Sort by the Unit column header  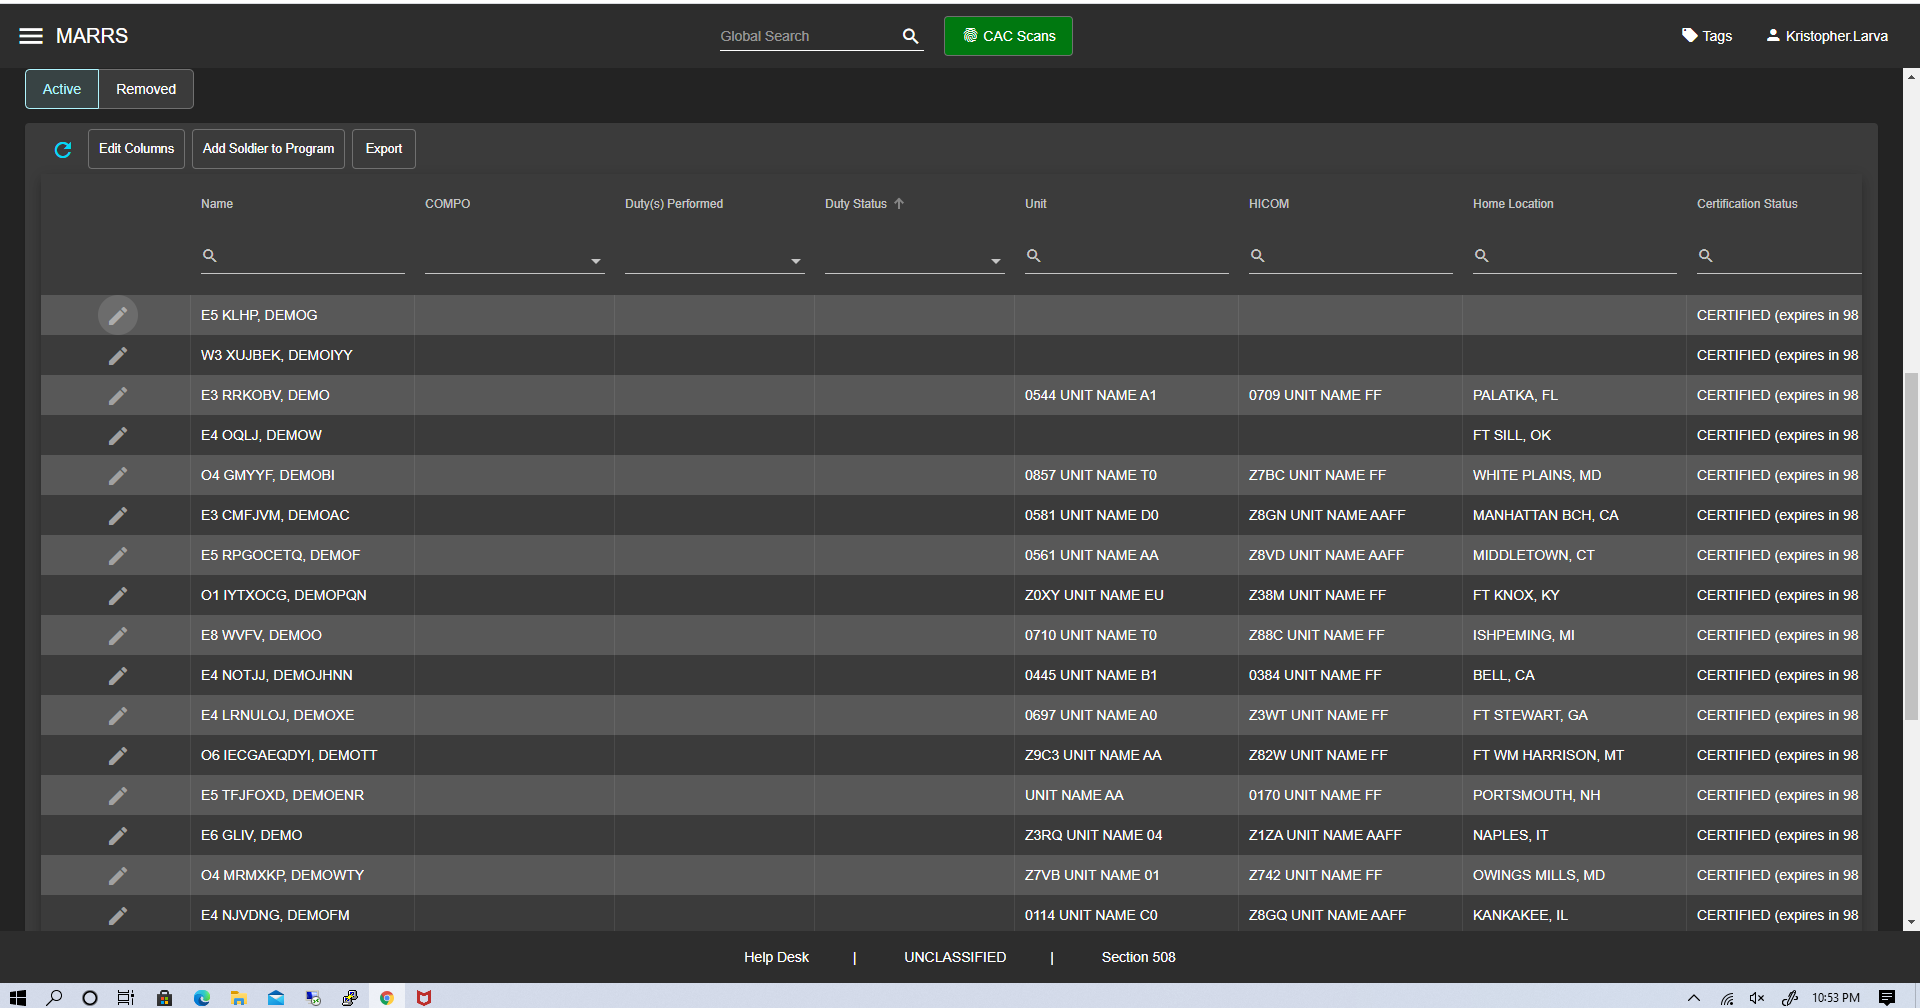[1036, 204]
